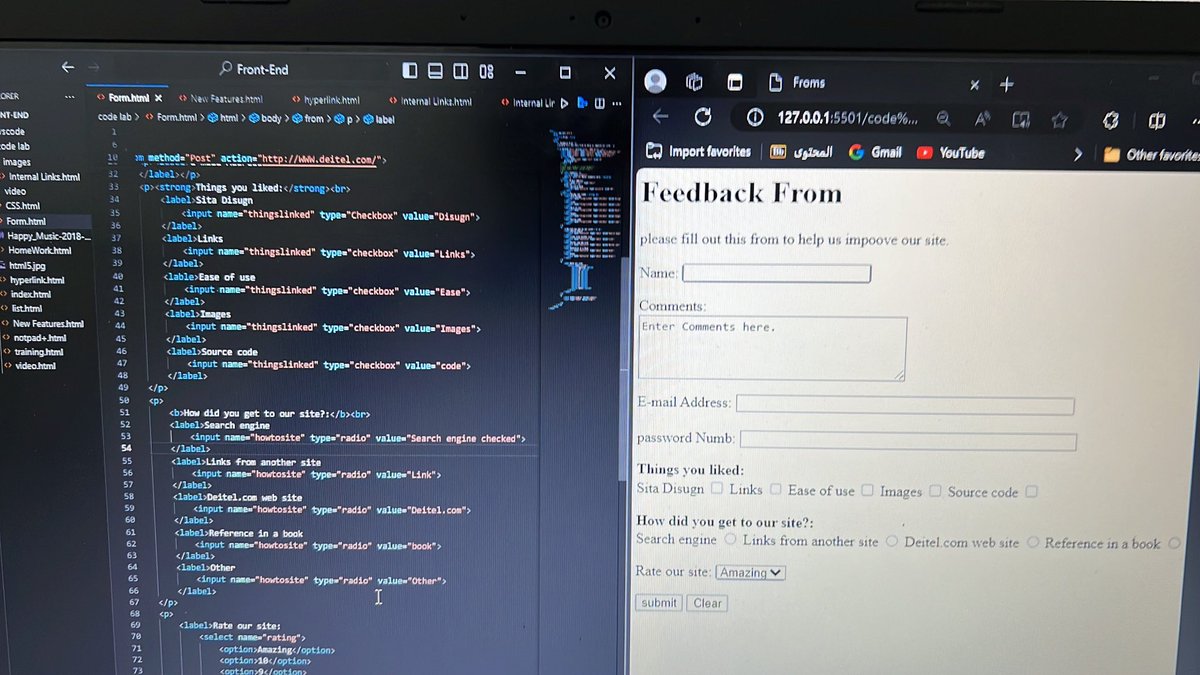Open video.html in the Explorer
This screenshot has height=675, width=1200.
coord(35,366)
